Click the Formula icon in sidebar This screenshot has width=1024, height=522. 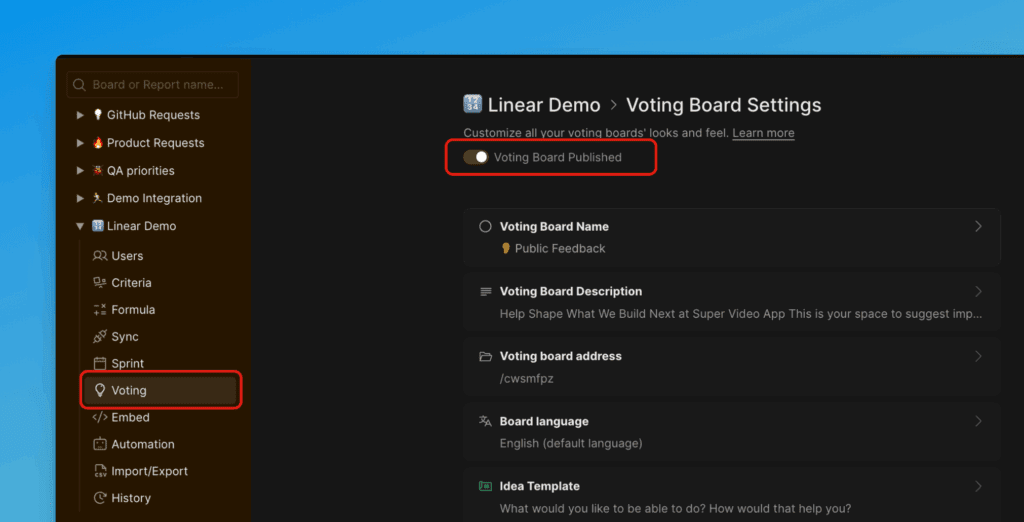tap(99, 310)
